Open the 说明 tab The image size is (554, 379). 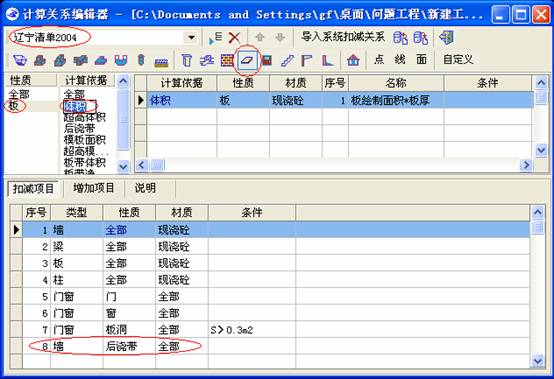click(145, 188)
